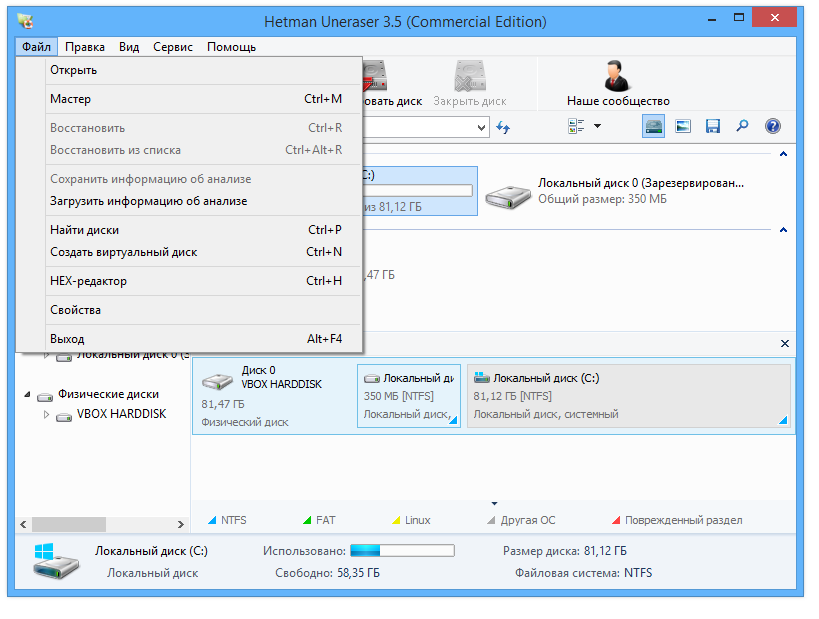
Task: Click the Свободно: 58,35 ГБ text
Action: click(x=327, y=573)
